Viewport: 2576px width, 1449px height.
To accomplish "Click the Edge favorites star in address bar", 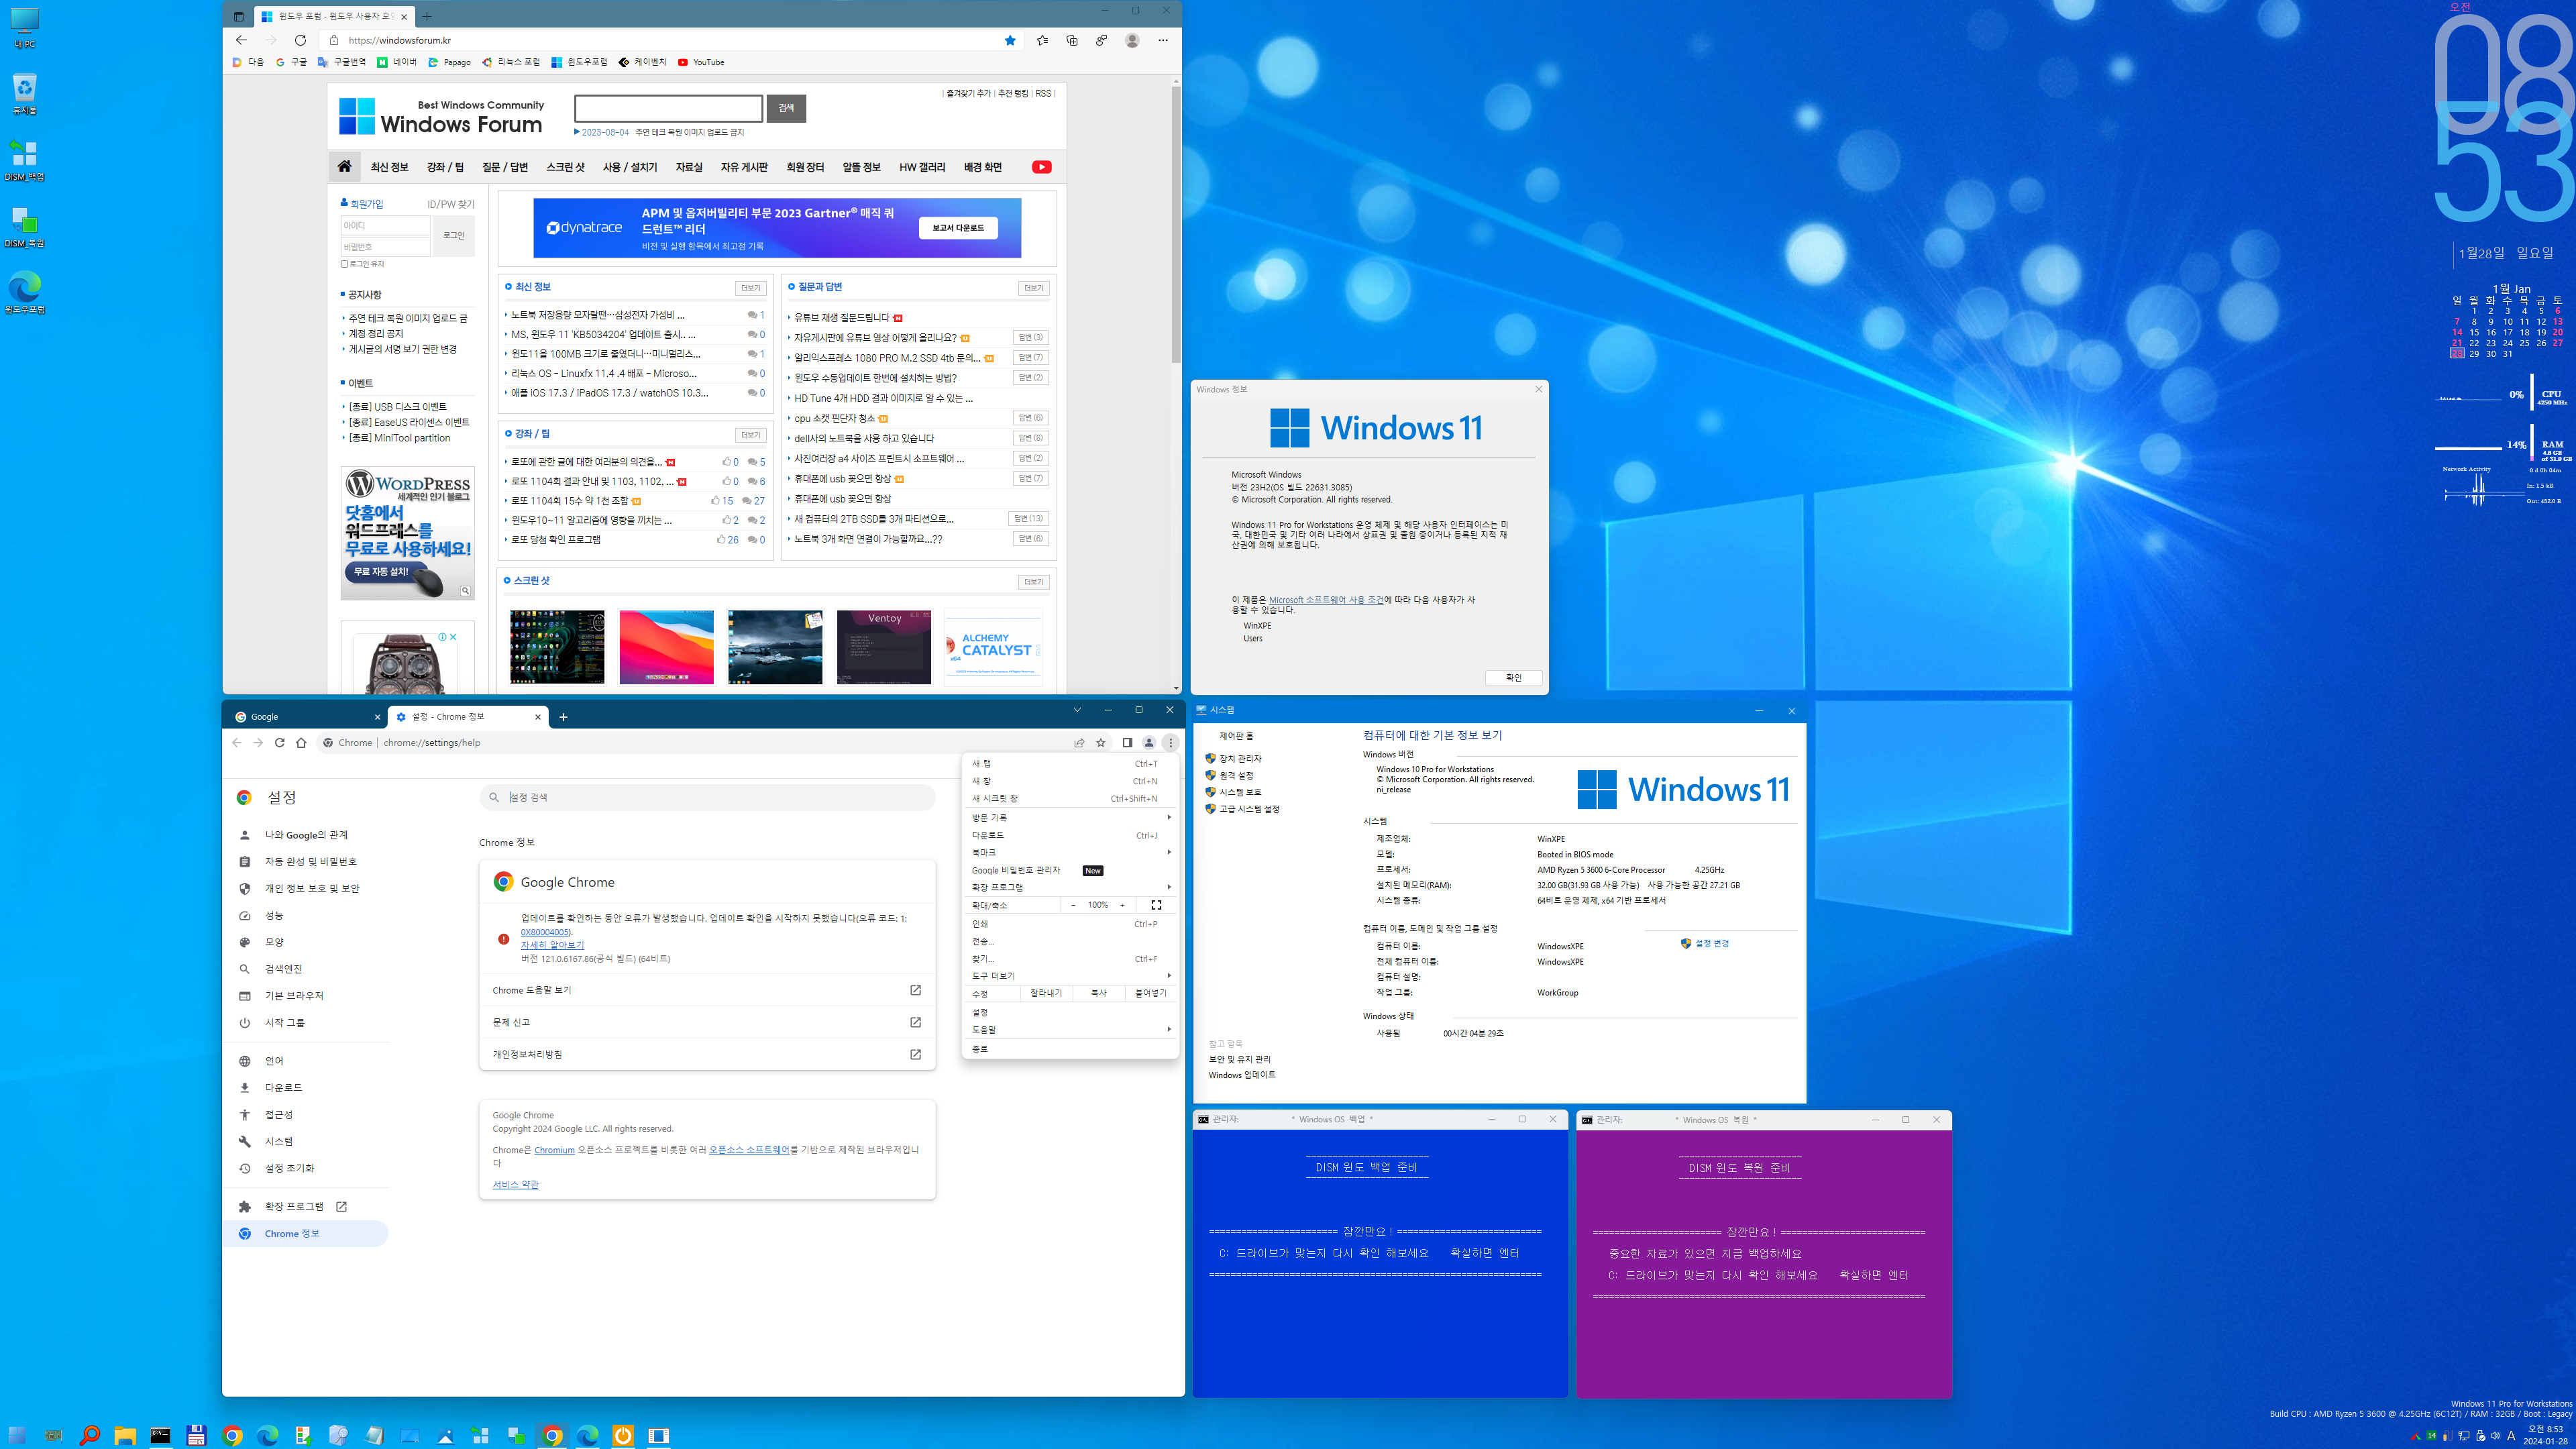I will (x=1010, y=40).
